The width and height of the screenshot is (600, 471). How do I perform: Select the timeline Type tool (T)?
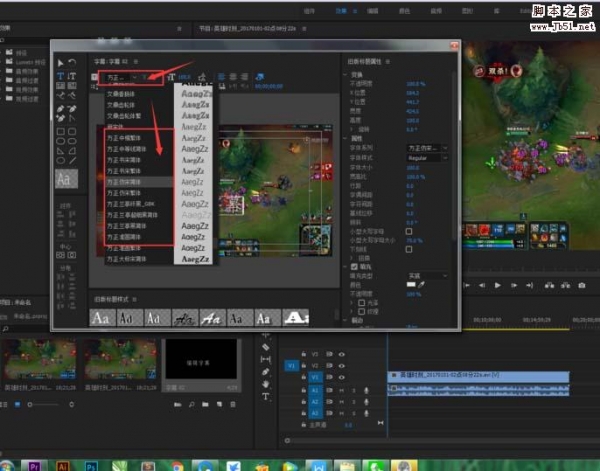266,396
